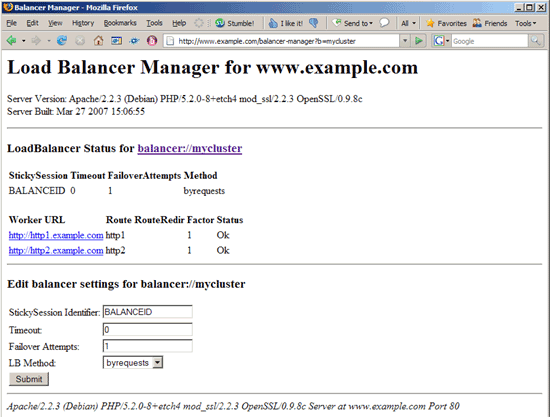Click the thumbs-down dislike icon
550x417 pixels.
point(314,23)
